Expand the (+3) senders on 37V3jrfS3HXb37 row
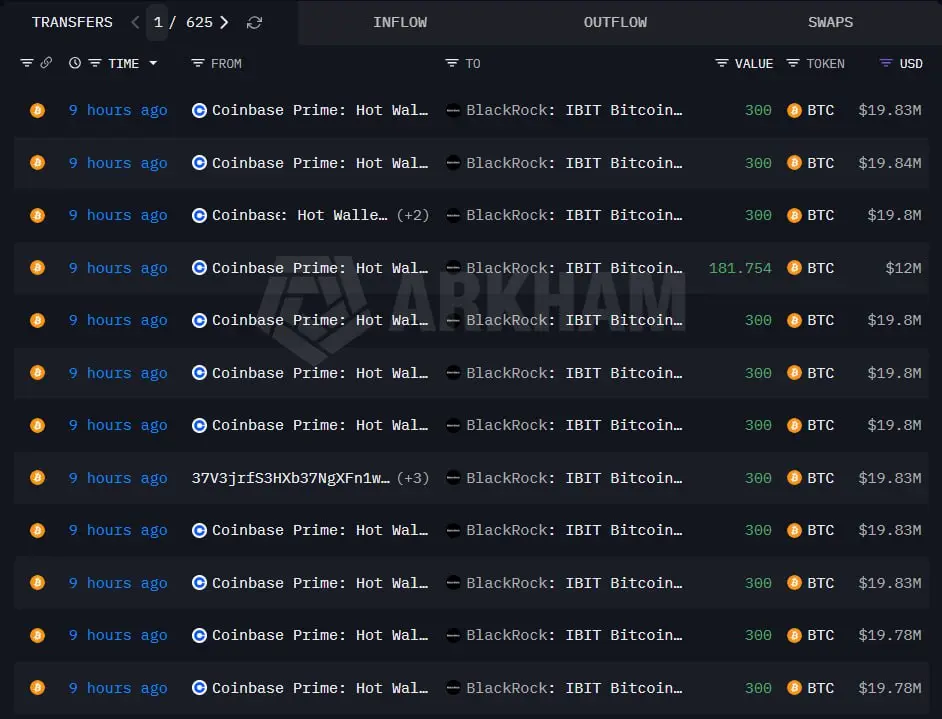Screen dimensions: 942x719 [x=413, y=478]
